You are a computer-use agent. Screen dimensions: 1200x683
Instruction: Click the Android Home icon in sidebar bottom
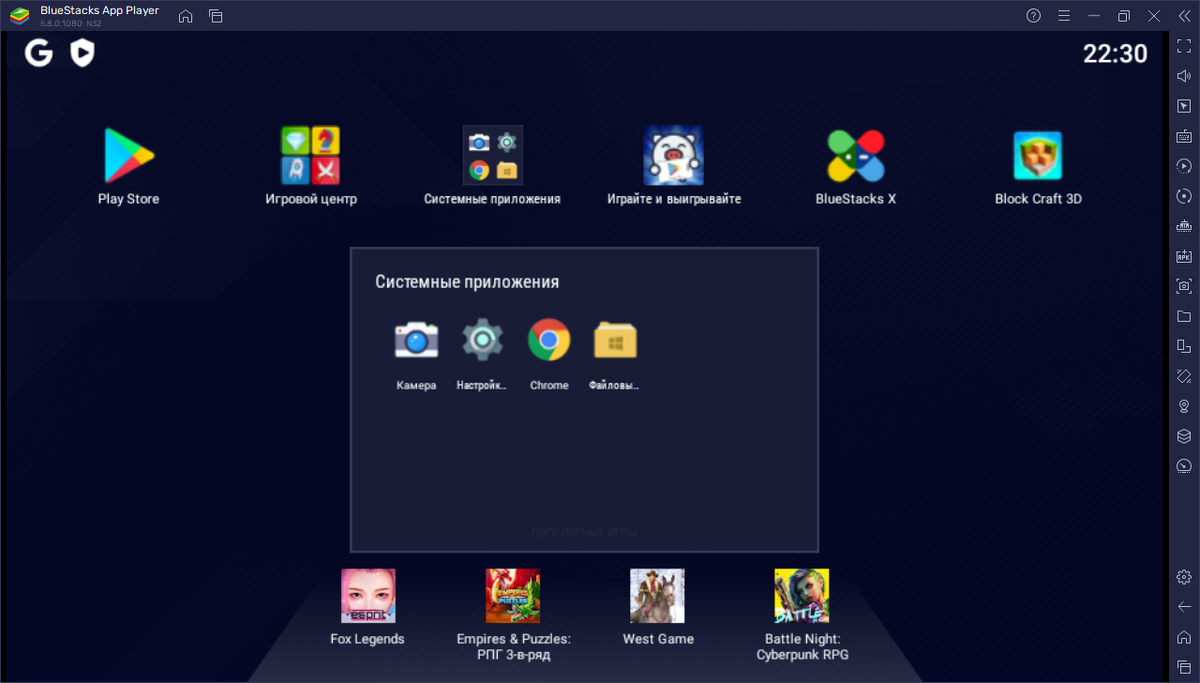pyautogui.click(x=1184, y=637)
